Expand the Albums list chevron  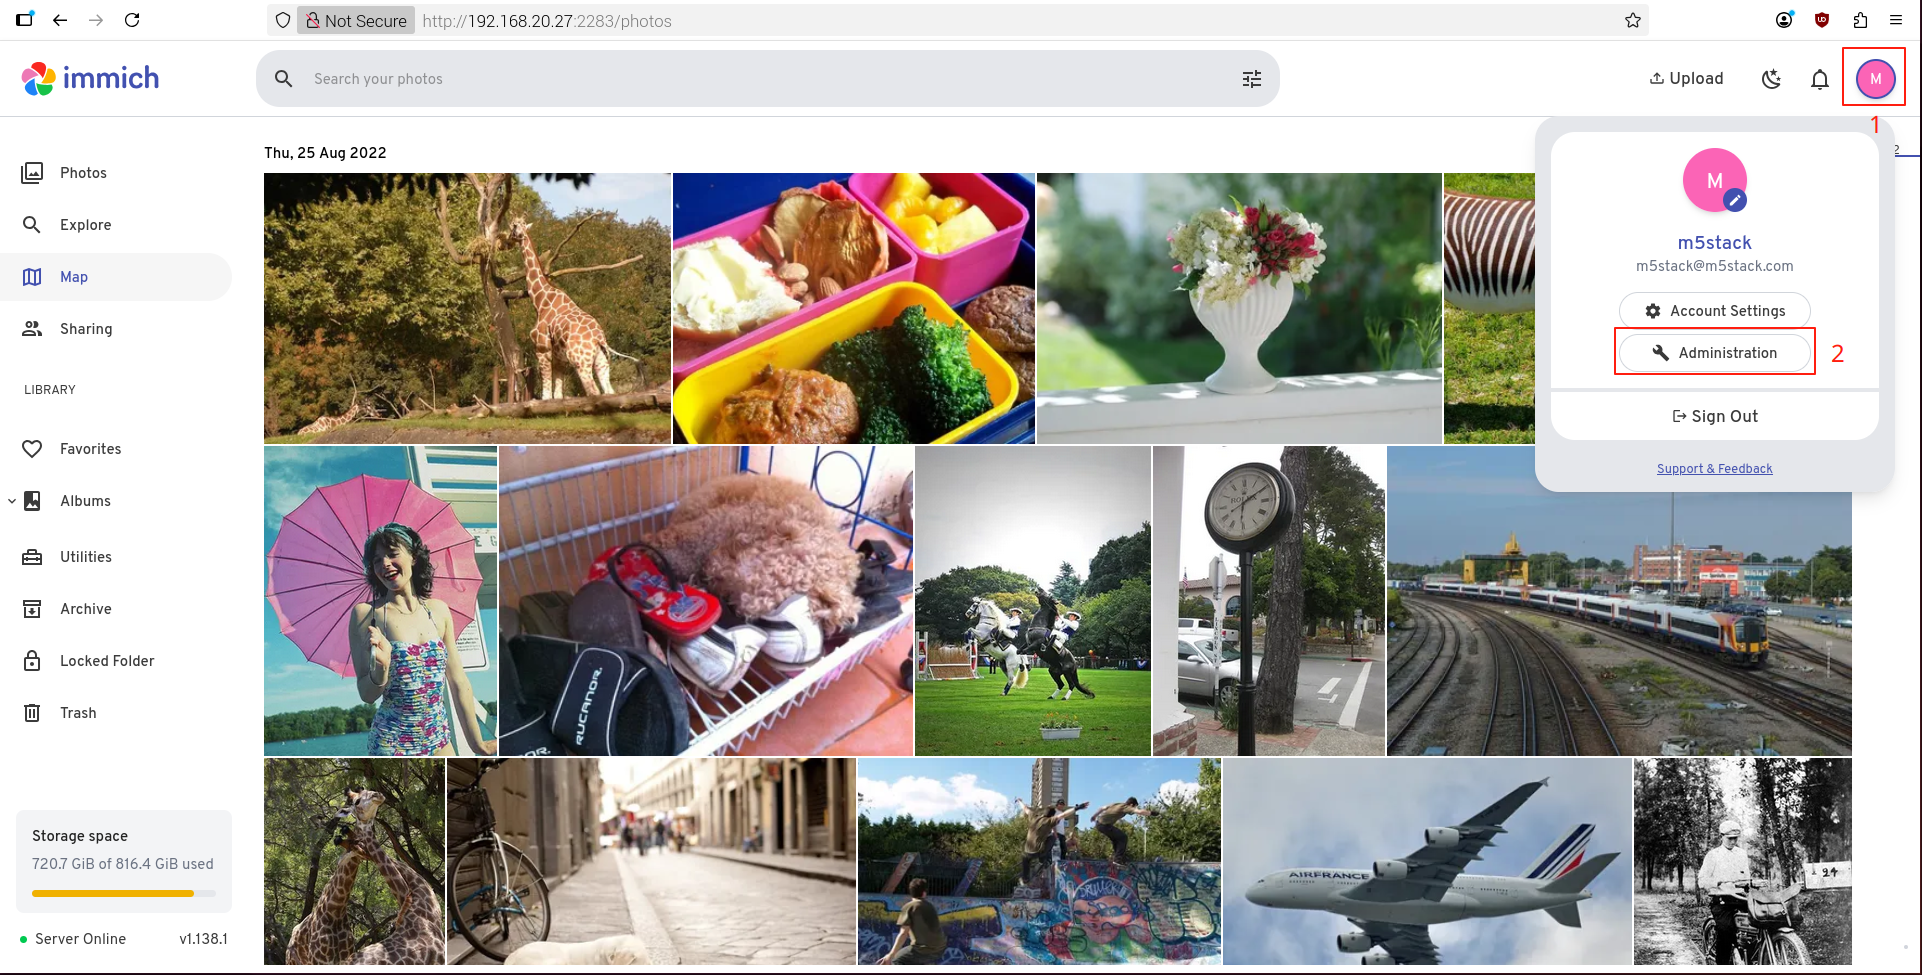click(x=12, y=501)
